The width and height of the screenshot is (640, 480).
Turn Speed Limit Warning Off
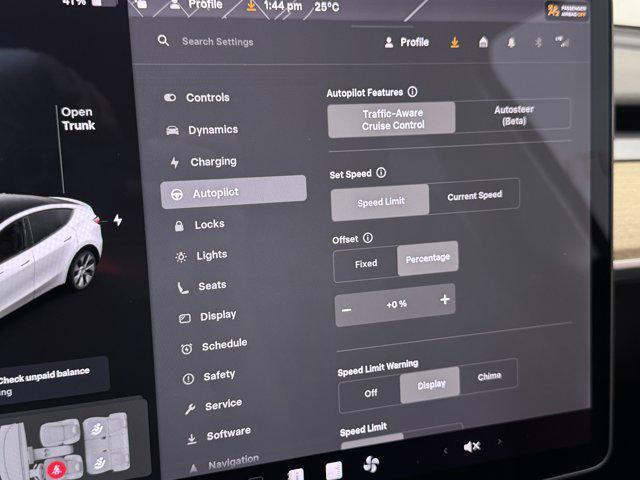coord(370,393)
